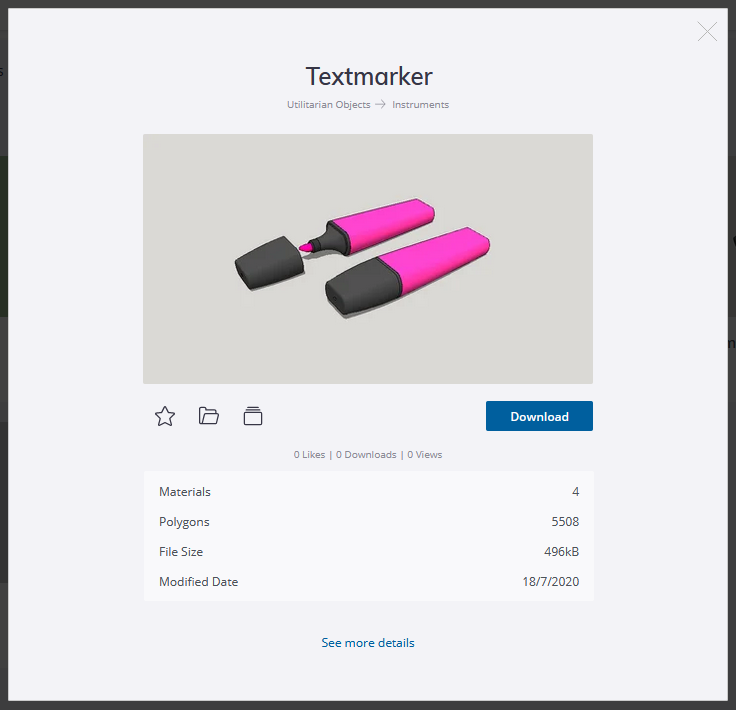736x710 pixels.
Task: Select the Textmarker title text
Action: [369, 76]
